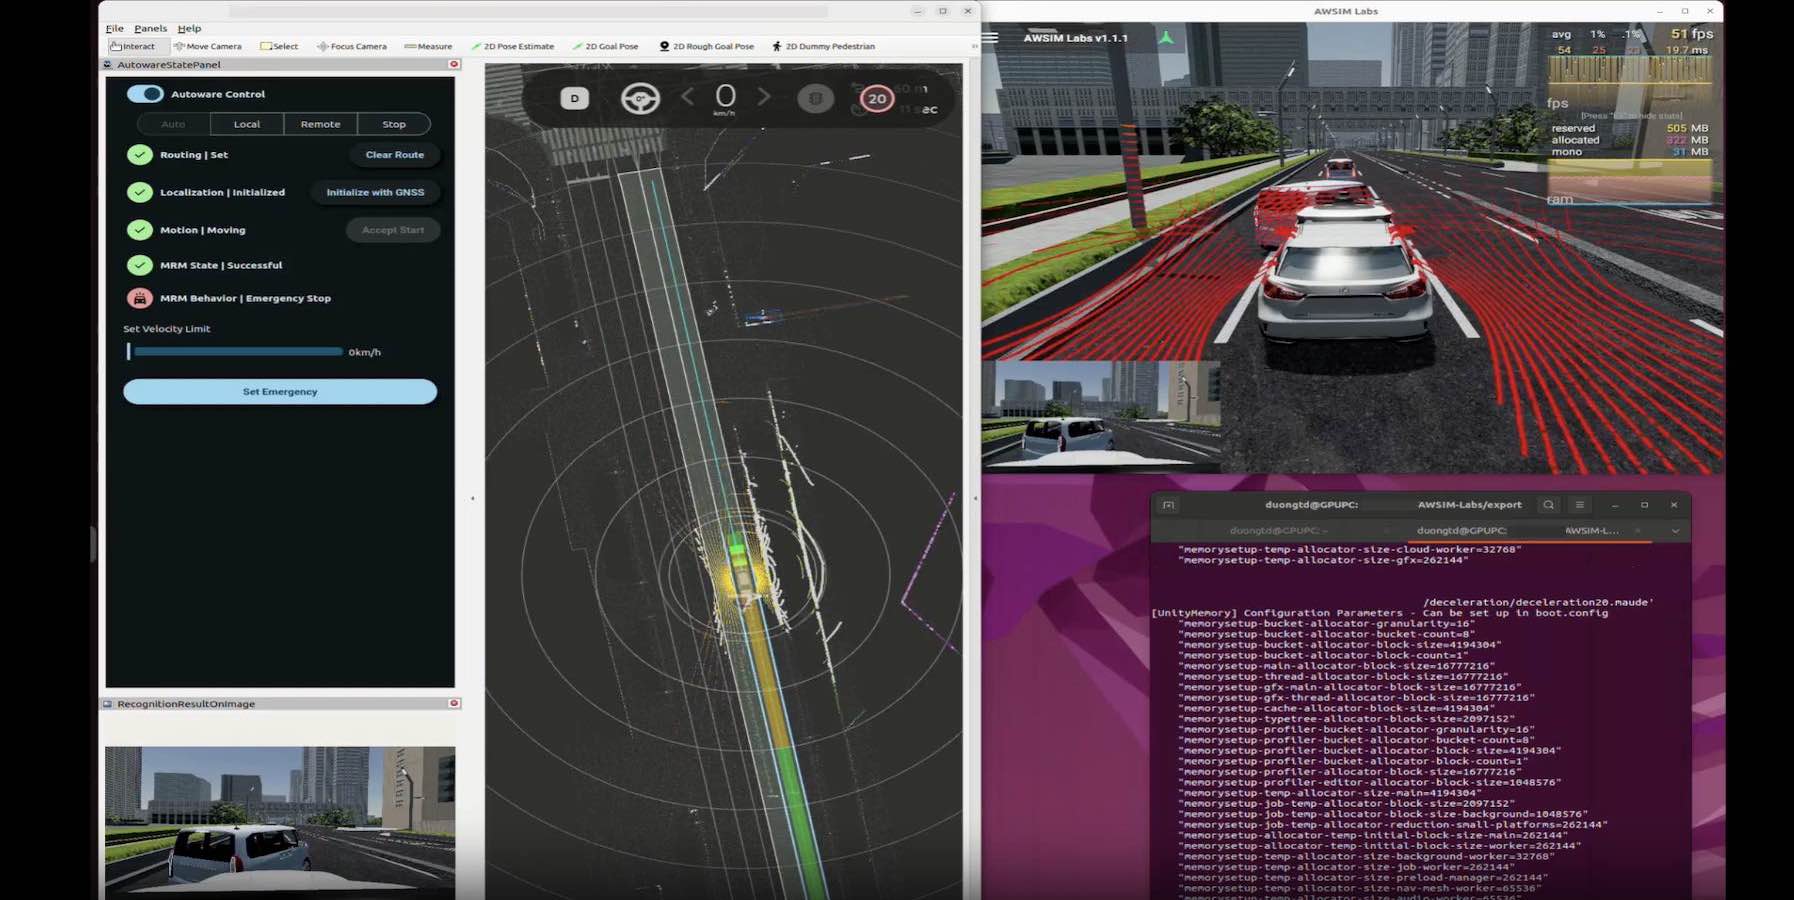Image resolution: width=1794 pixels, height=900 pixels.
Task: Collapse the left panel splitter handle
Action: pos(472,498)
